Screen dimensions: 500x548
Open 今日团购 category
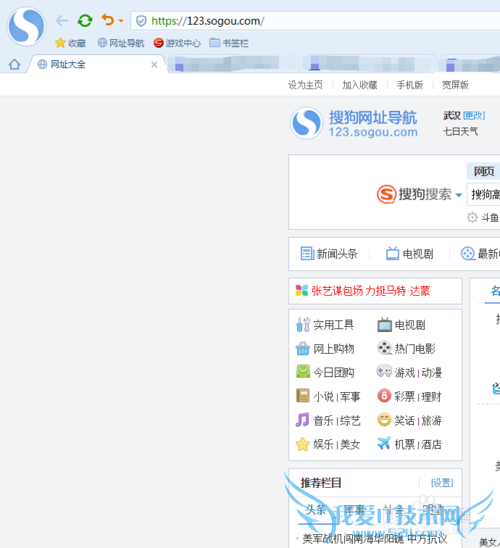tap(325, 372)
